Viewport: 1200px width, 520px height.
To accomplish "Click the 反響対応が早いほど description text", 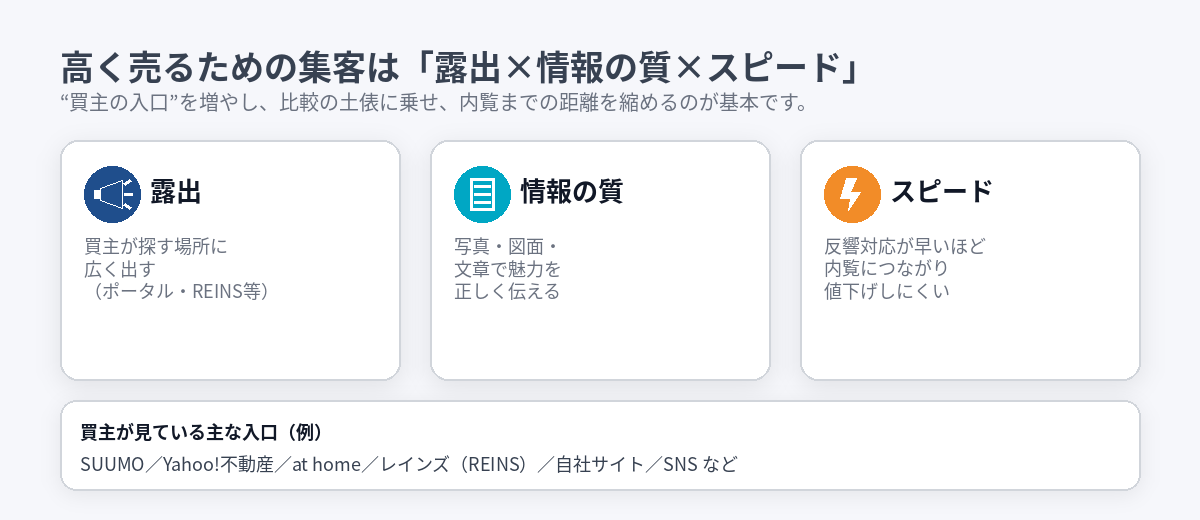I will (905, 246).
